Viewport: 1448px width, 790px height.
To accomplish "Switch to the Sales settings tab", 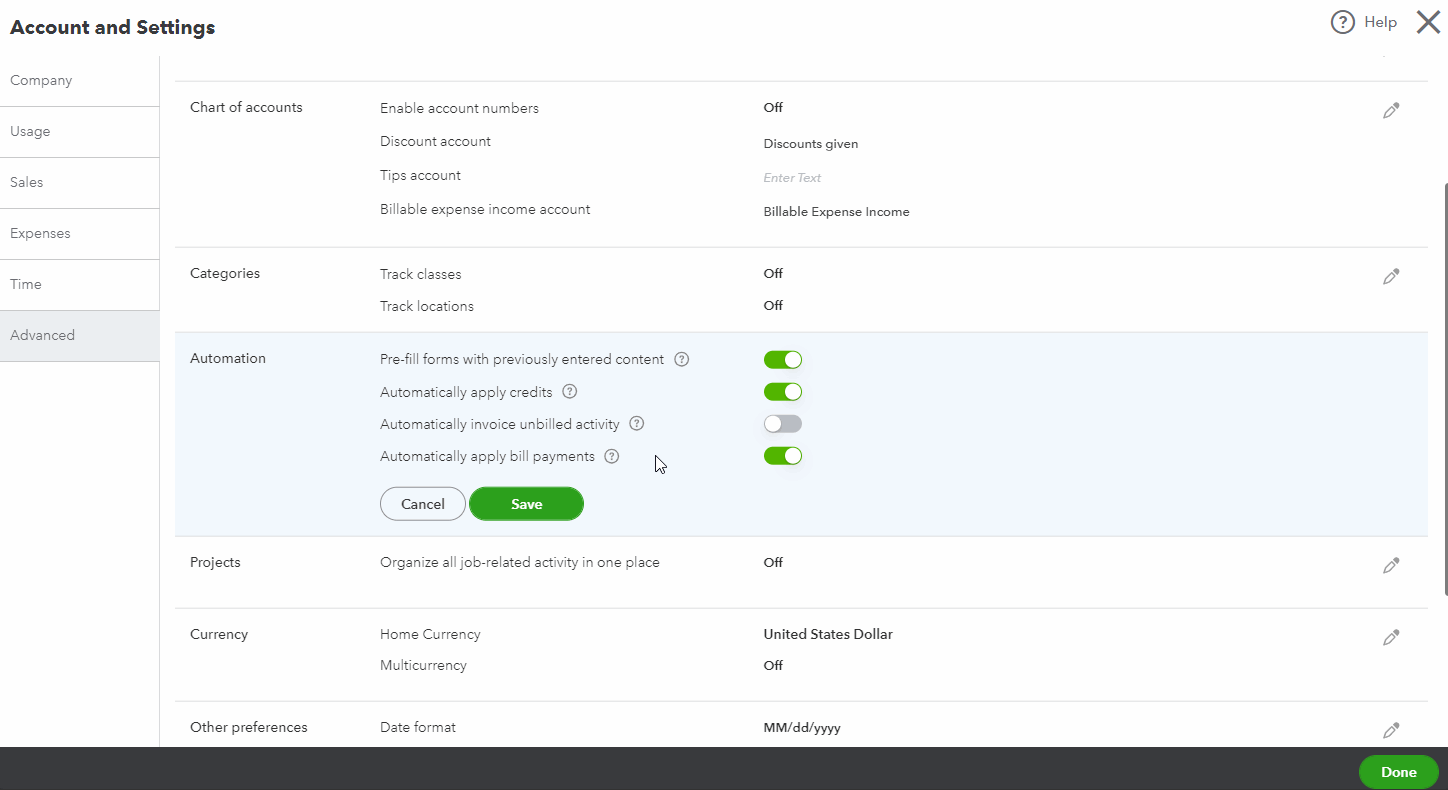I will click(27, 182).
